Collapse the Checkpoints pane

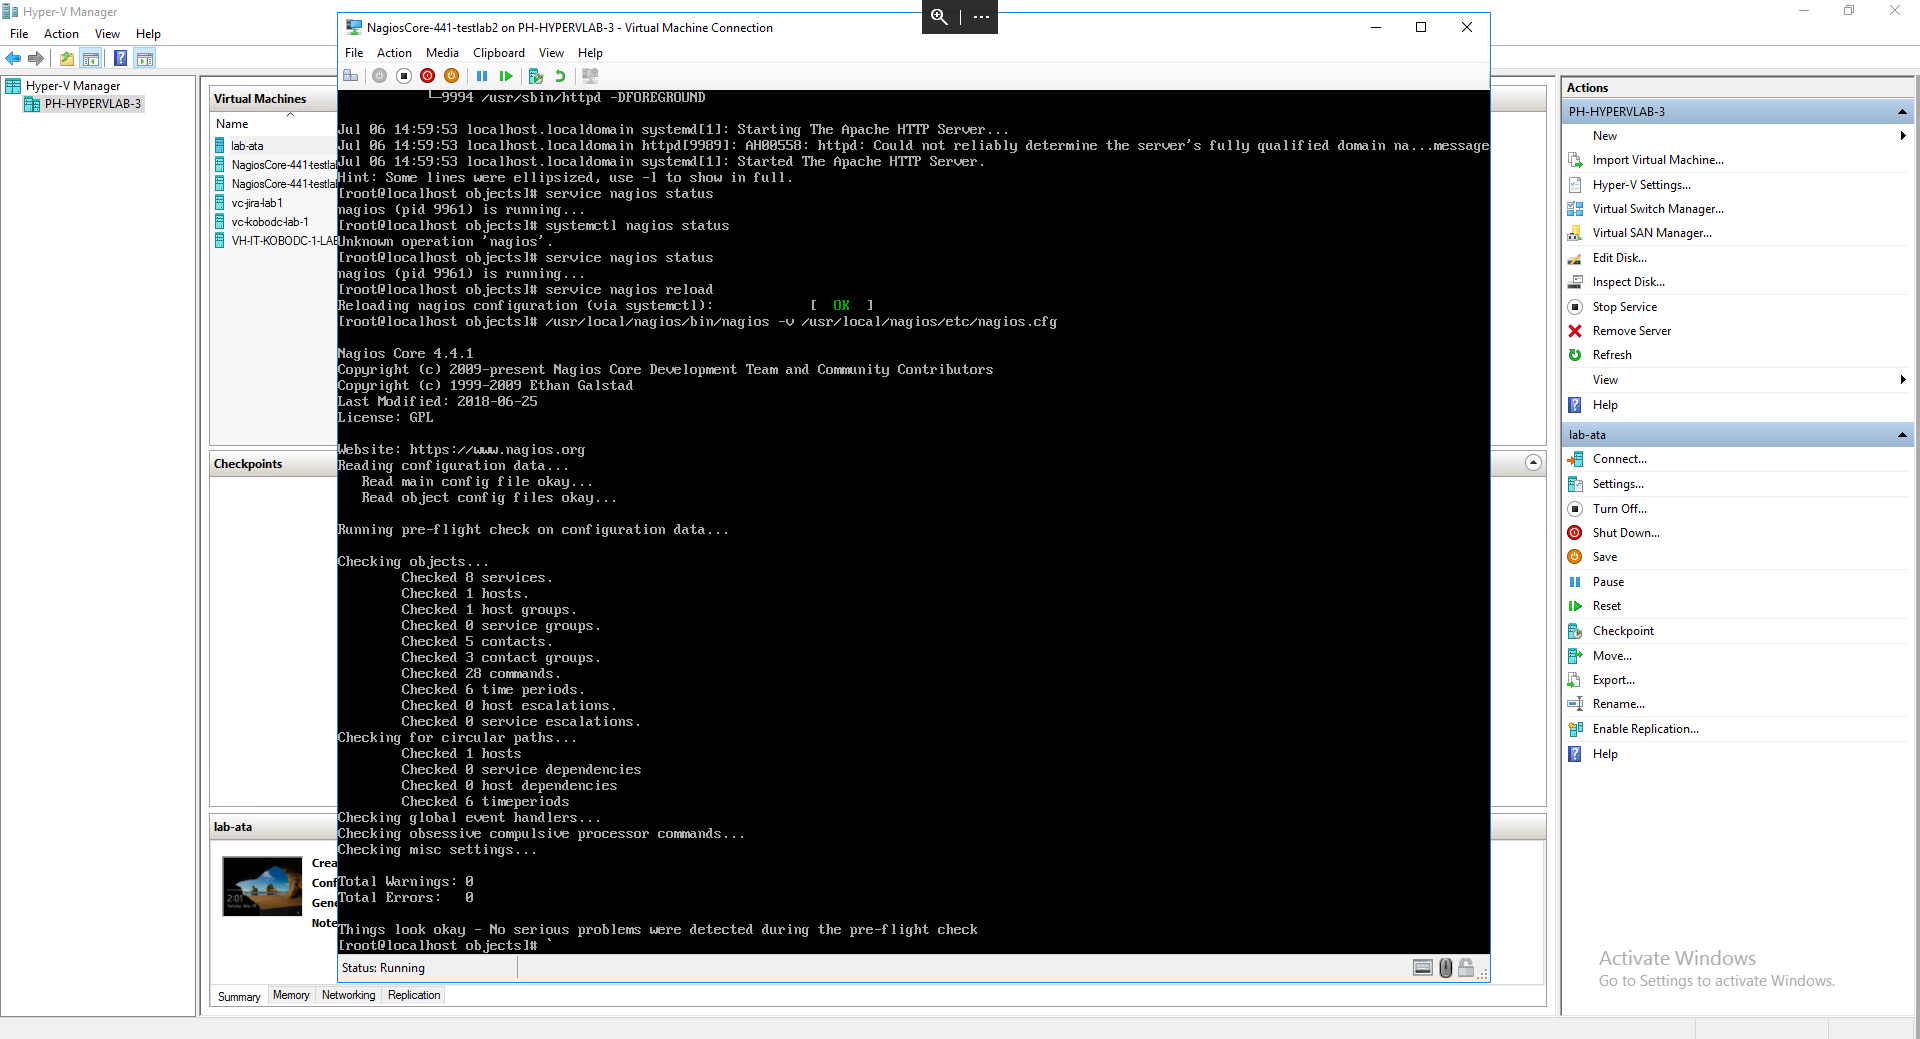click(x=1533, y=463)
